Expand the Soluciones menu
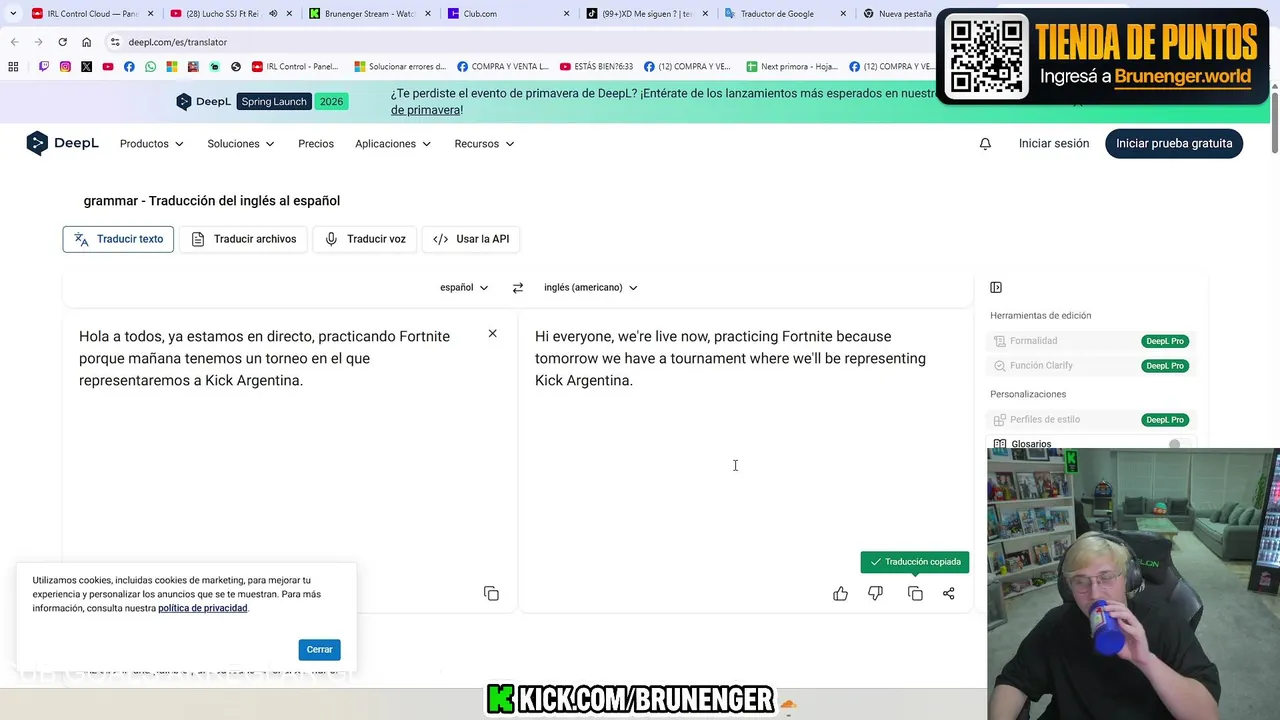This screenshot has height=720, width=1280. [x=241, y=144]
